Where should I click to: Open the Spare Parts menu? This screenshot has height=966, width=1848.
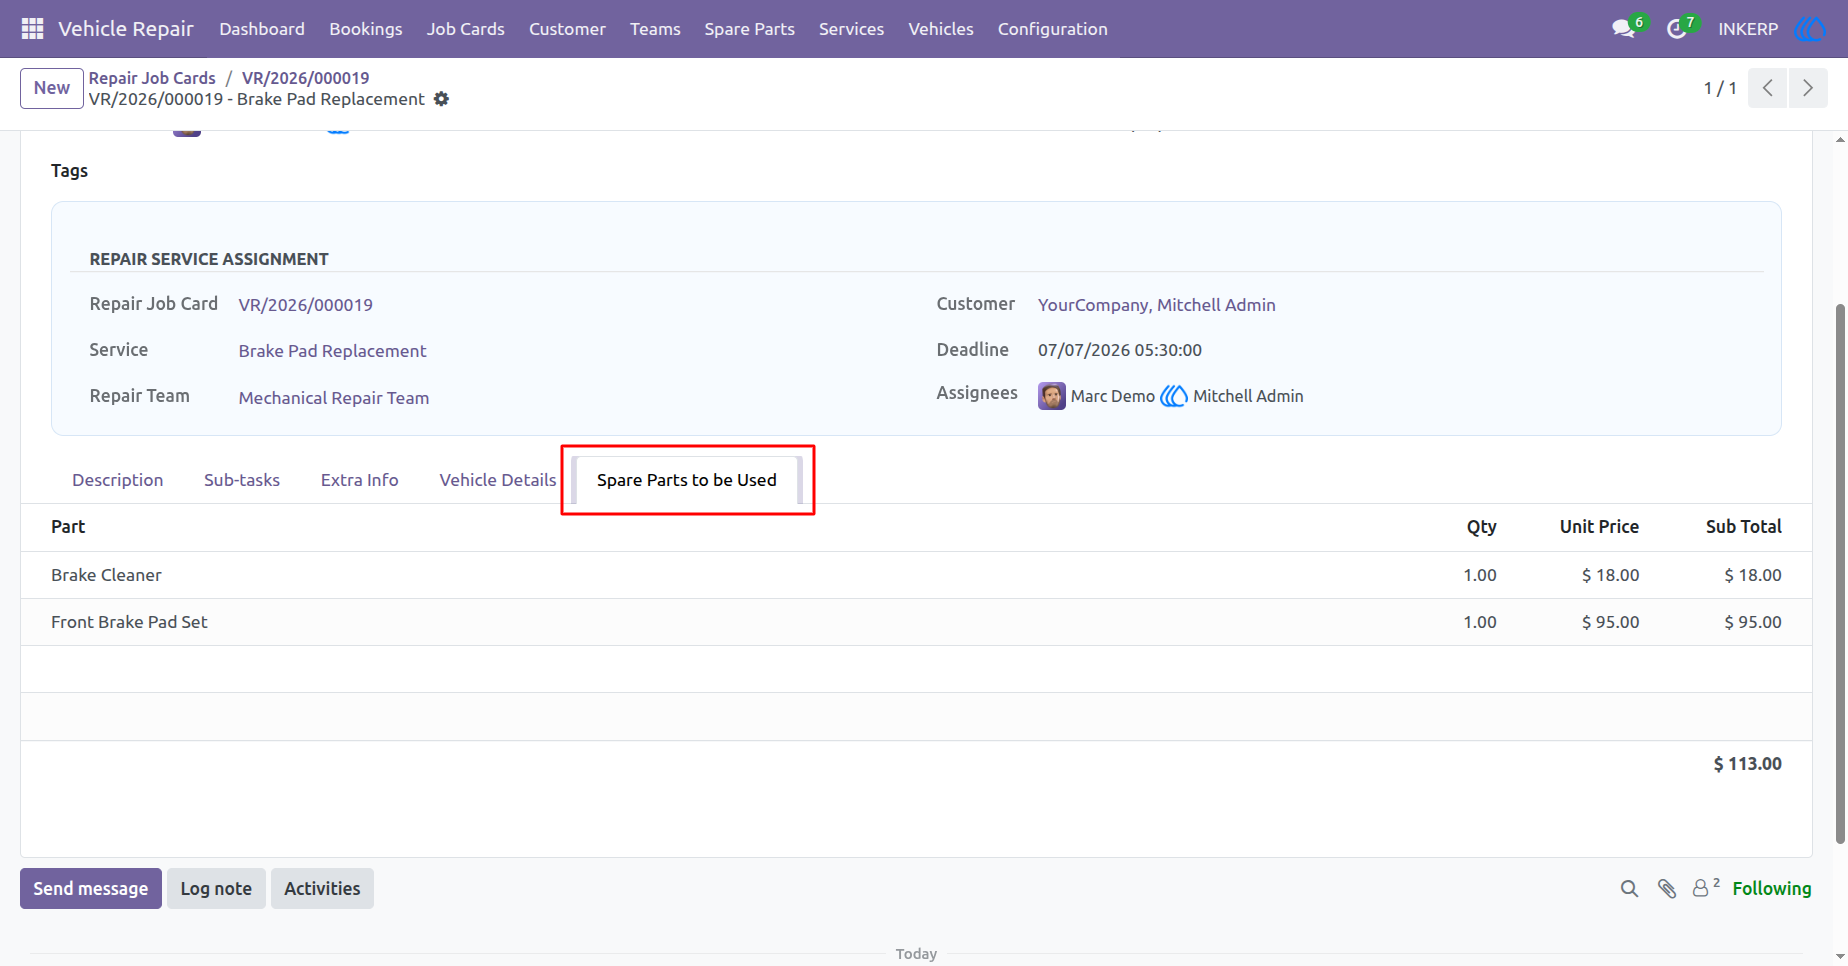coord(750,29)
